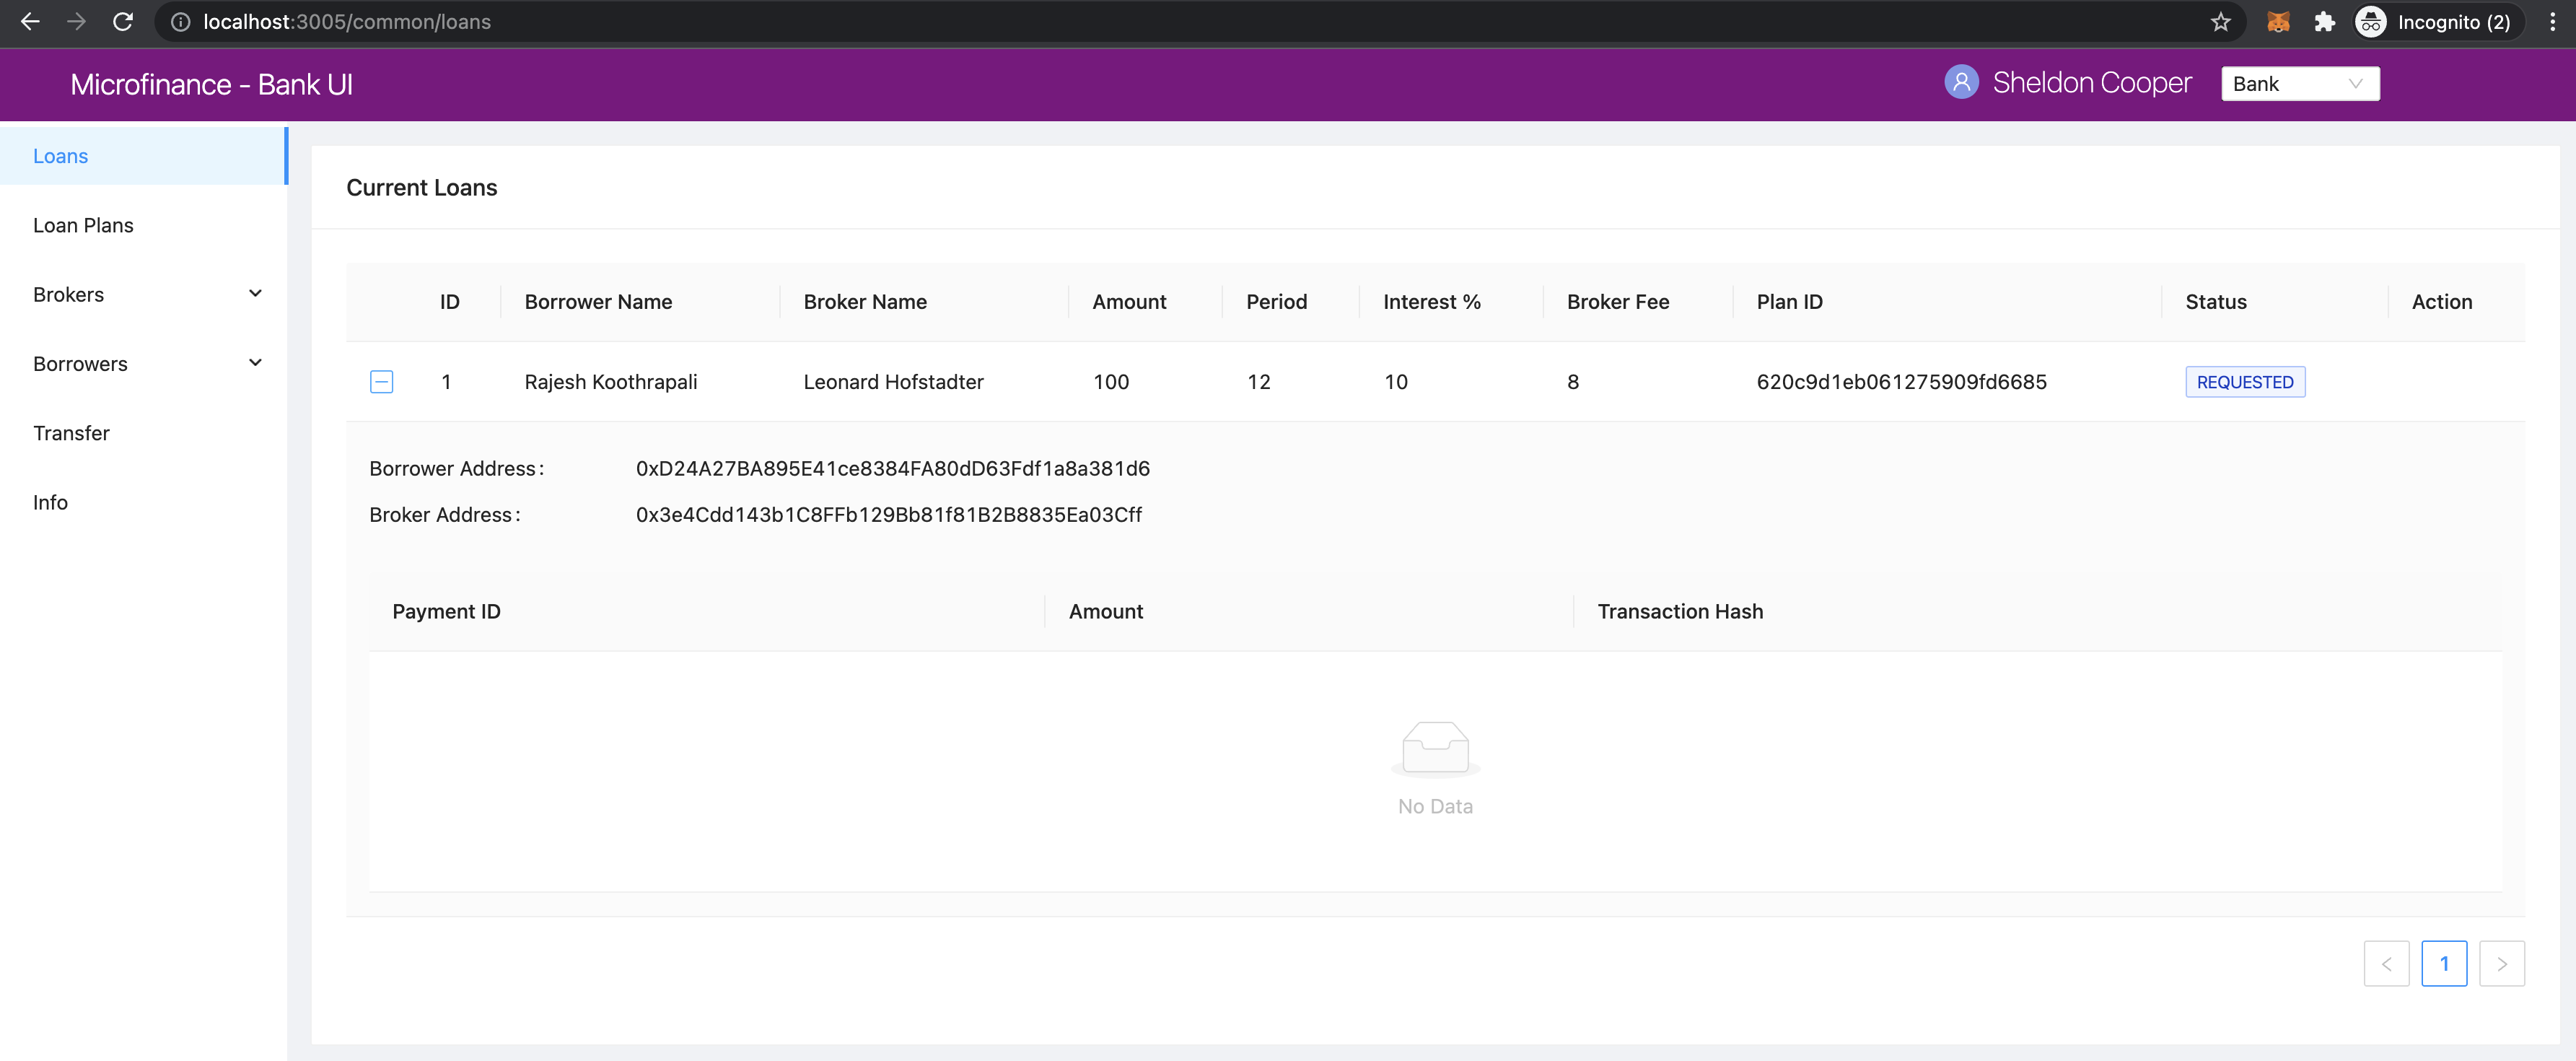Go to next page of loans
2576x1061 pixels.
pos(2502,964)
